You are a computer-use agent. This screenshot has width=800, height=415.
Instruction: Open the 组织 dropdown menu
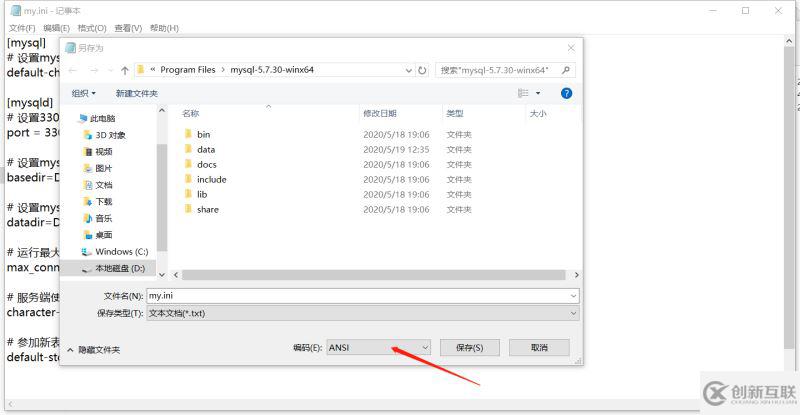[84, 93]
